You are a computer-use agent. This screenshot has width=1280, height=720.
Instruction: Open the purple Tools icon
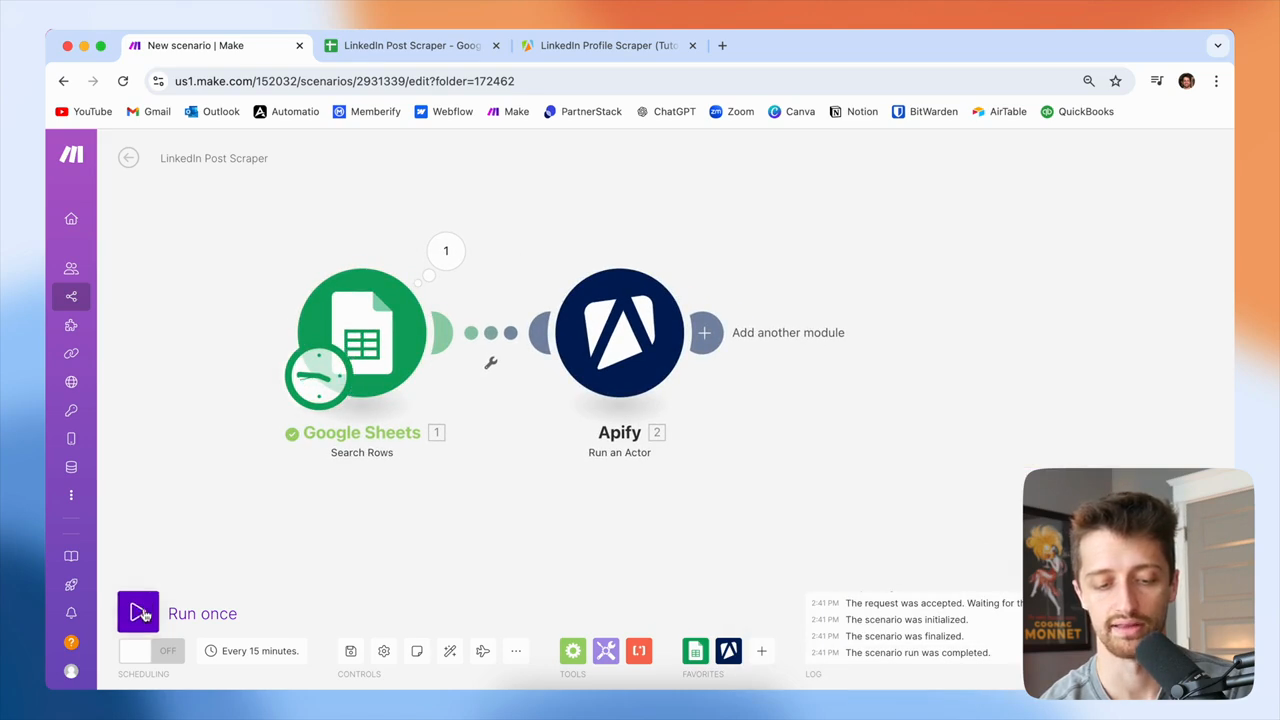pos(606,651)
